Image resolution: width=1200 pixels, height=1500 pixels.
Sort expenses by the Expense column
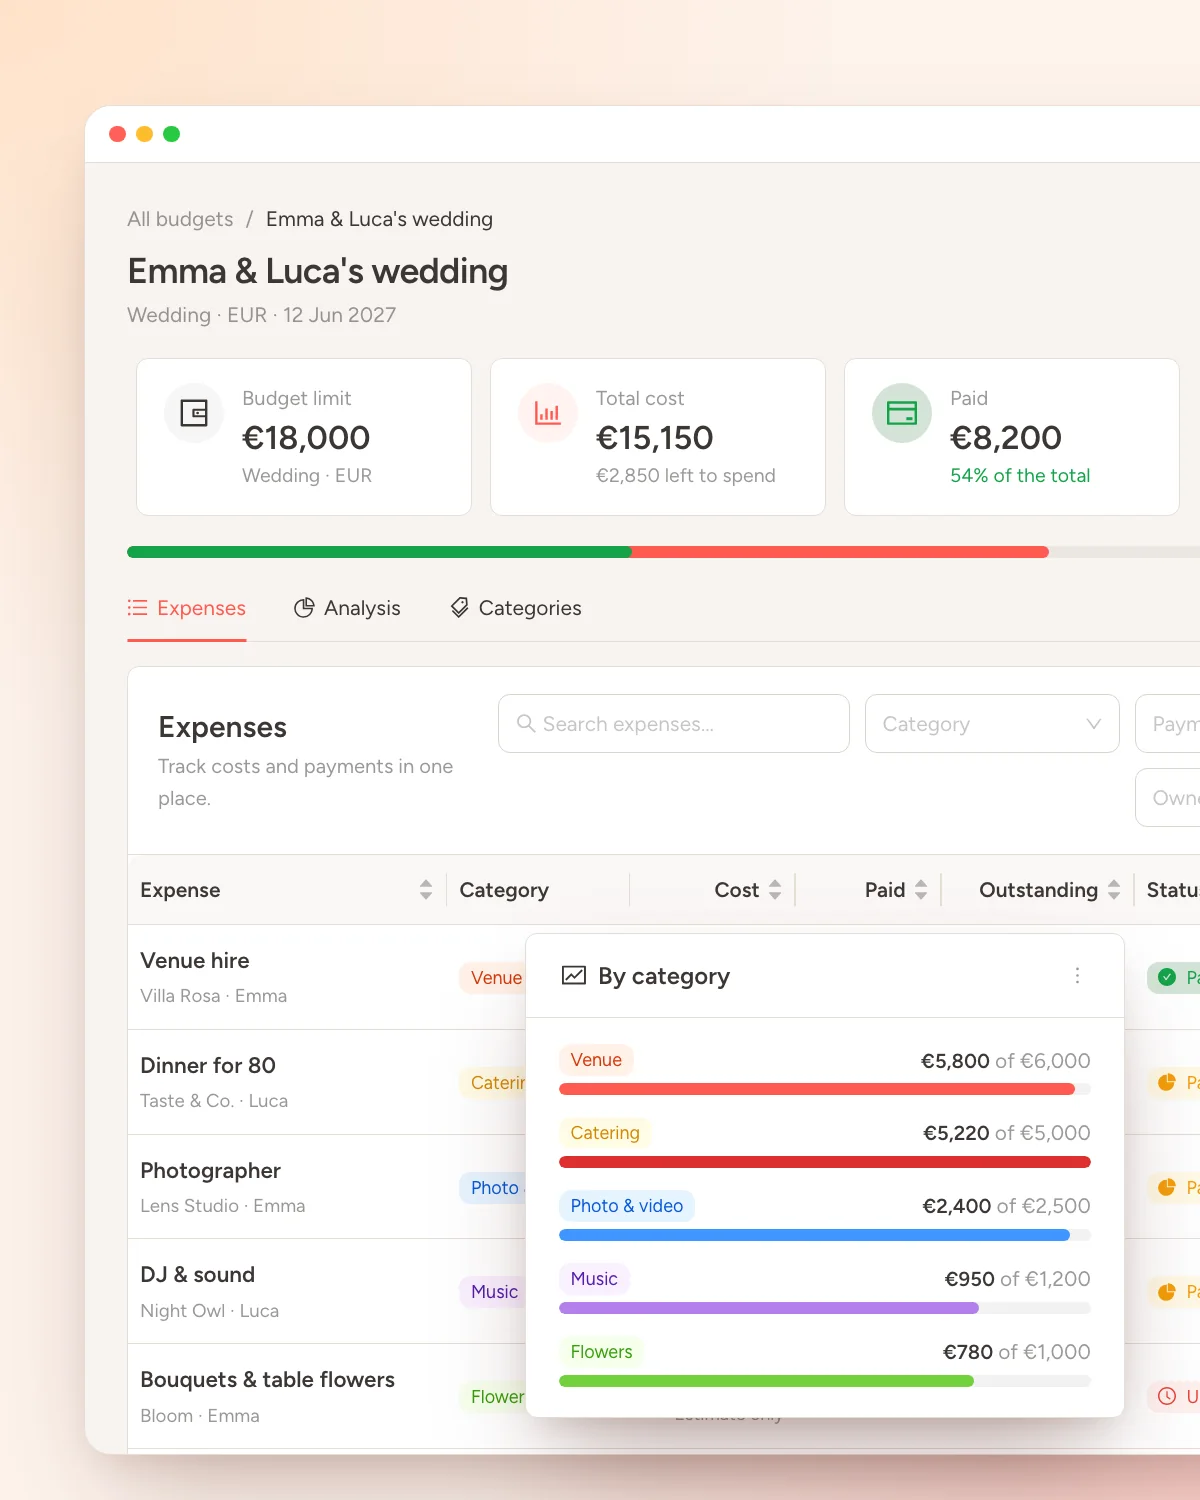(x=426, y=890)
